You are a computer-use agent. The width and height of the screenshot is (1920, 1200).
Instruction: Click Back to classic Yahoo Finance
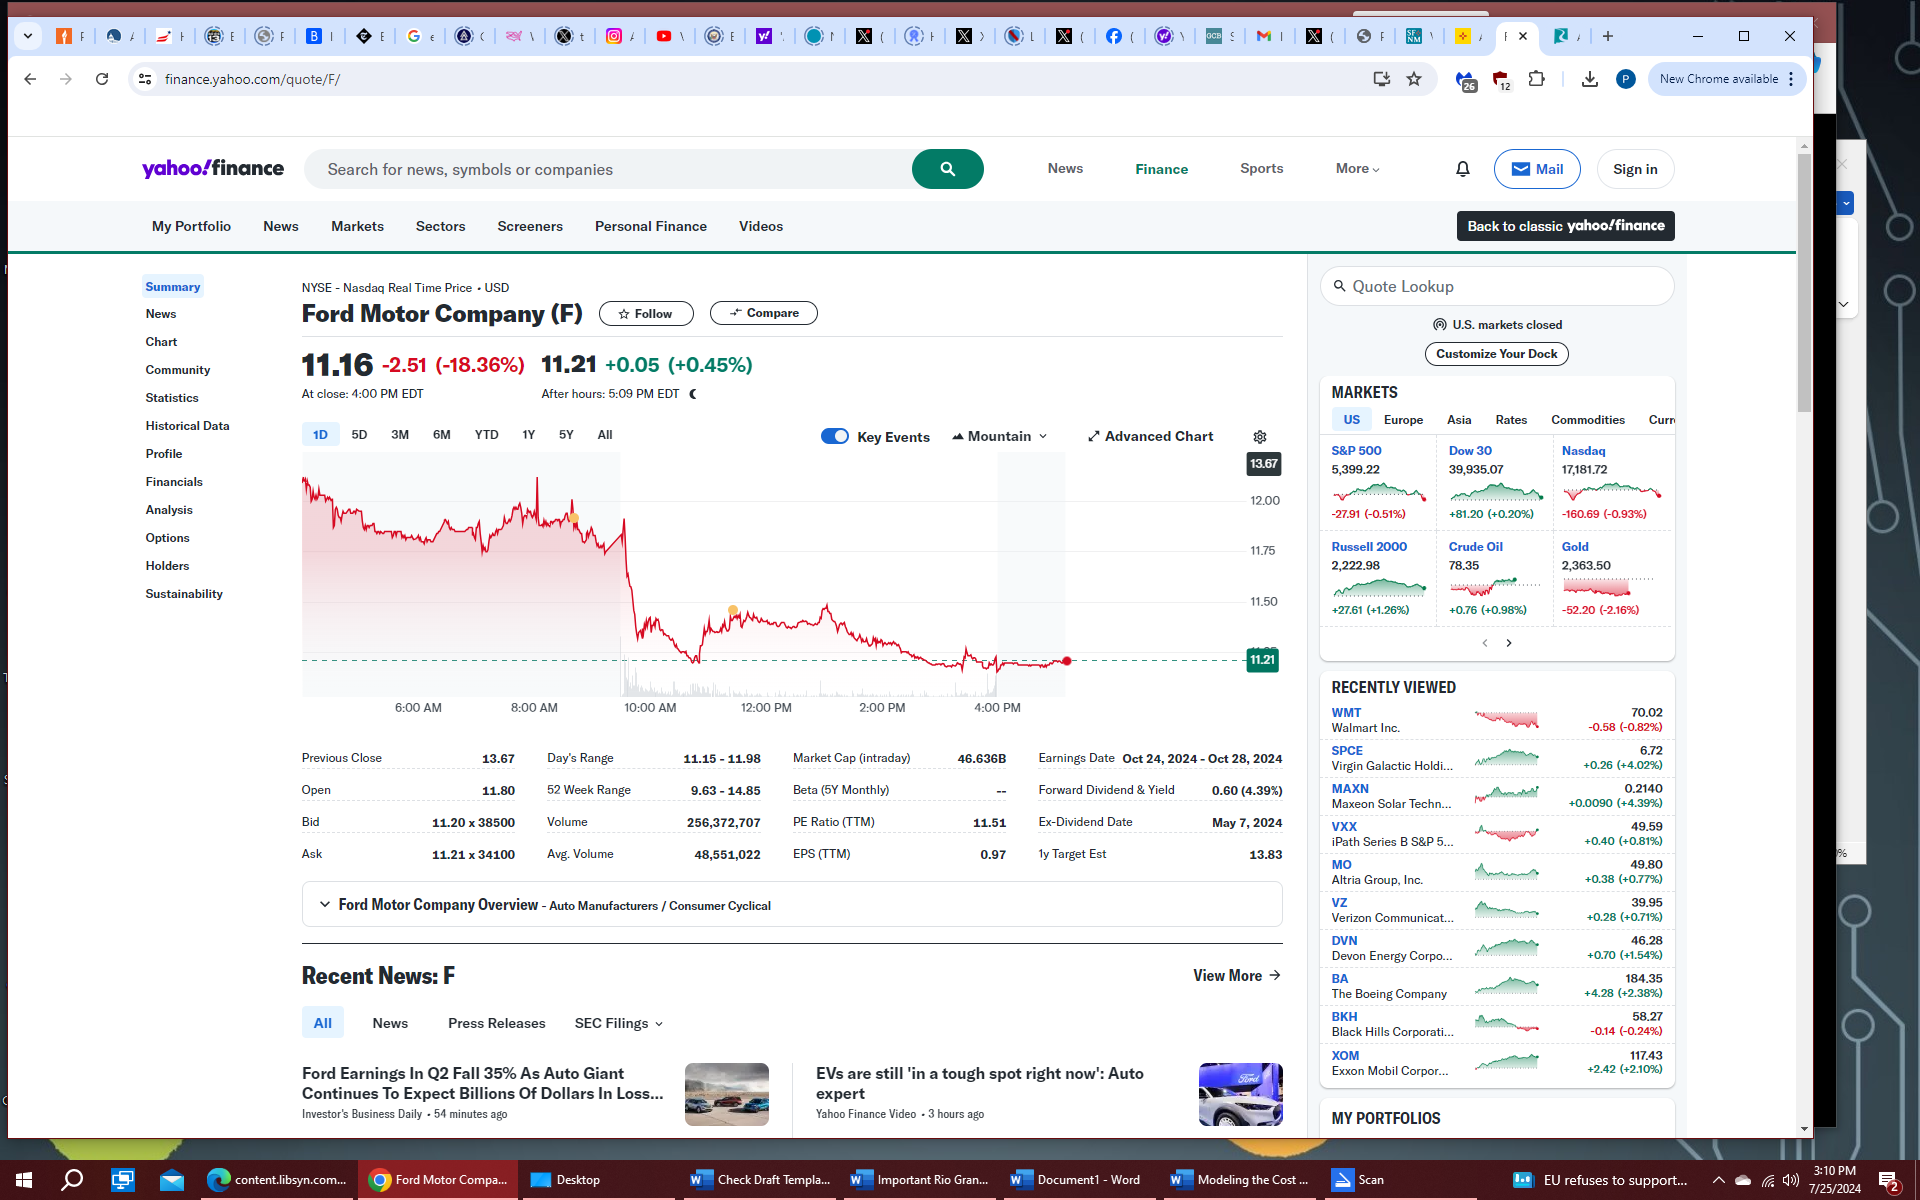[x=1565, y=226]
